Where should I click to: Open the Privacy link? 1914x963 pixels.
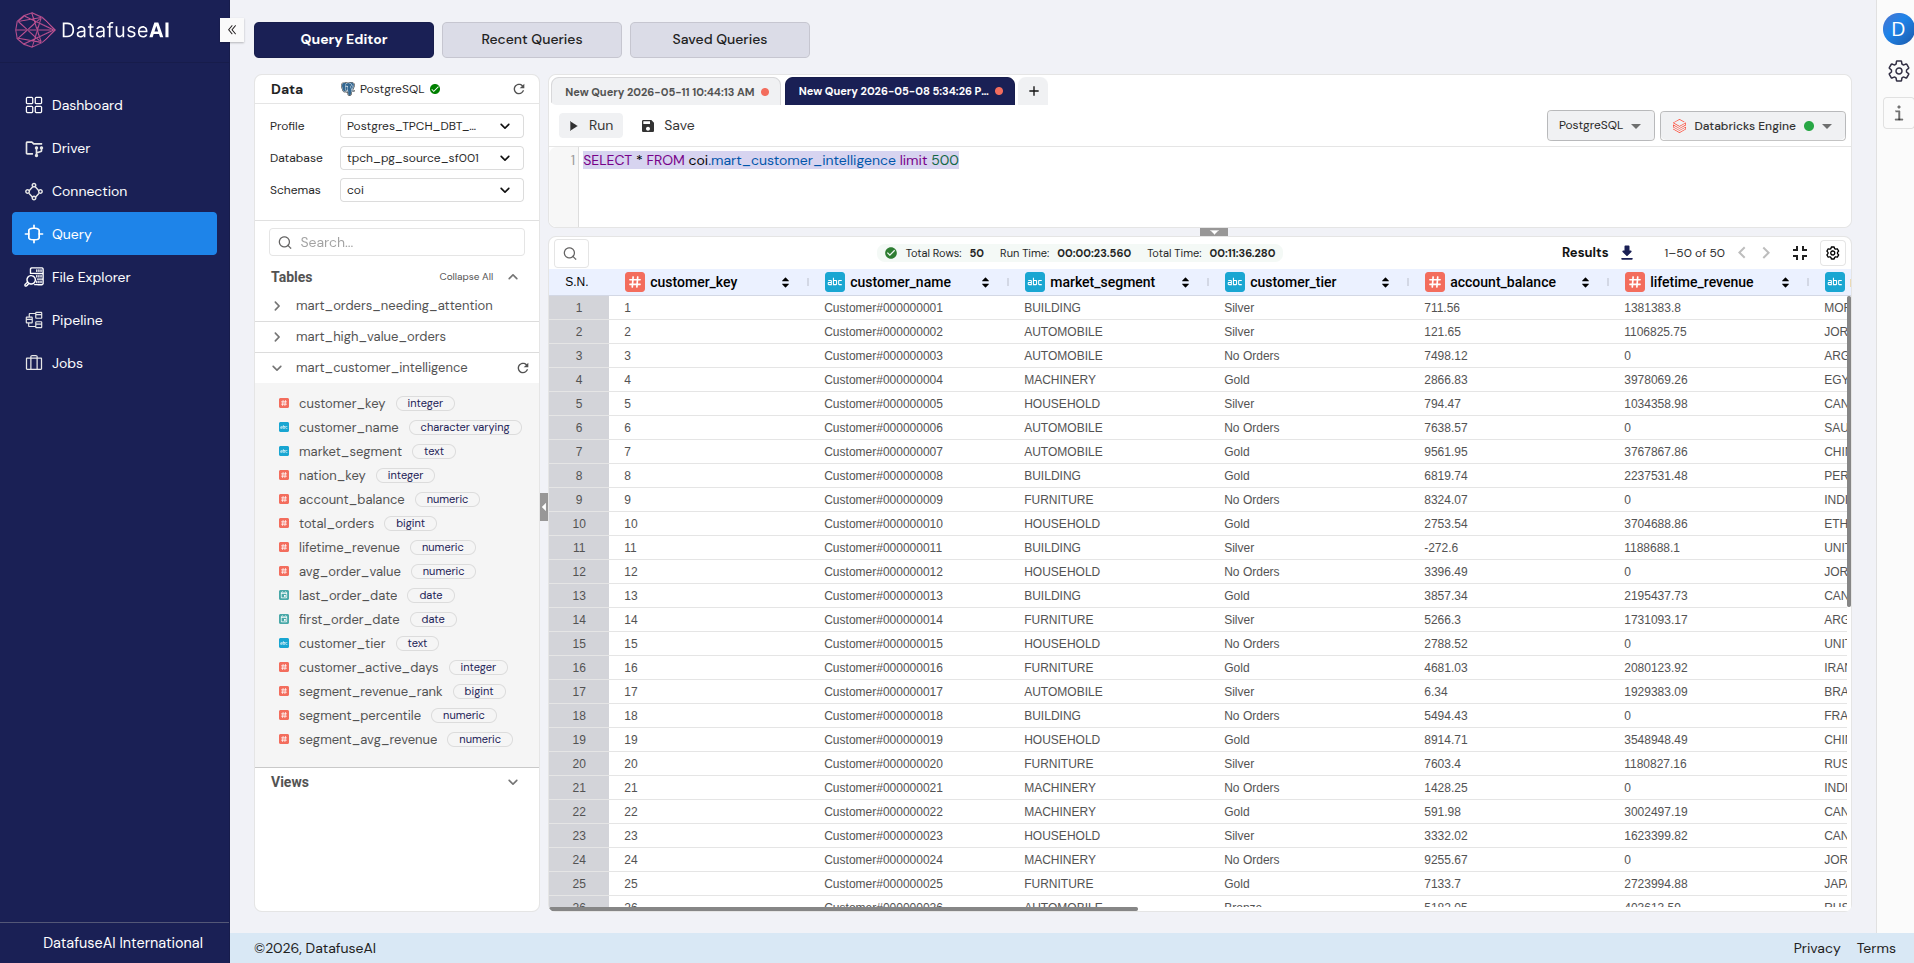(x=1817, y=948)
